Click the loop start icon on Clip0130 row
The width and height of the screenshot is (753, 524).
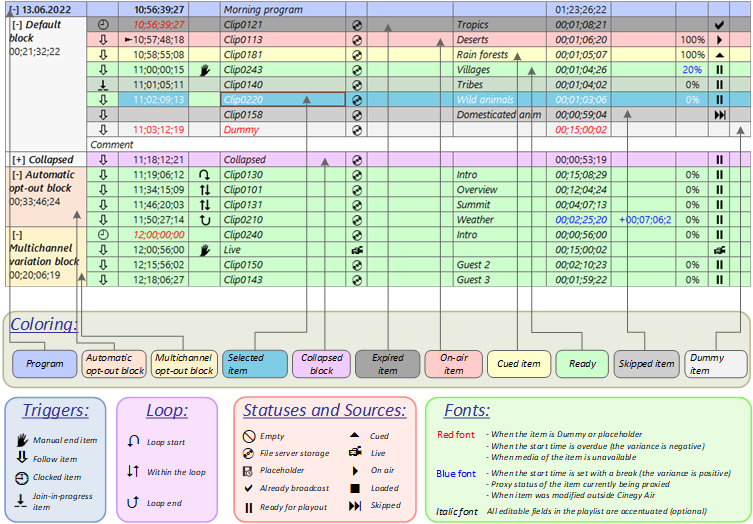[204, 175]
